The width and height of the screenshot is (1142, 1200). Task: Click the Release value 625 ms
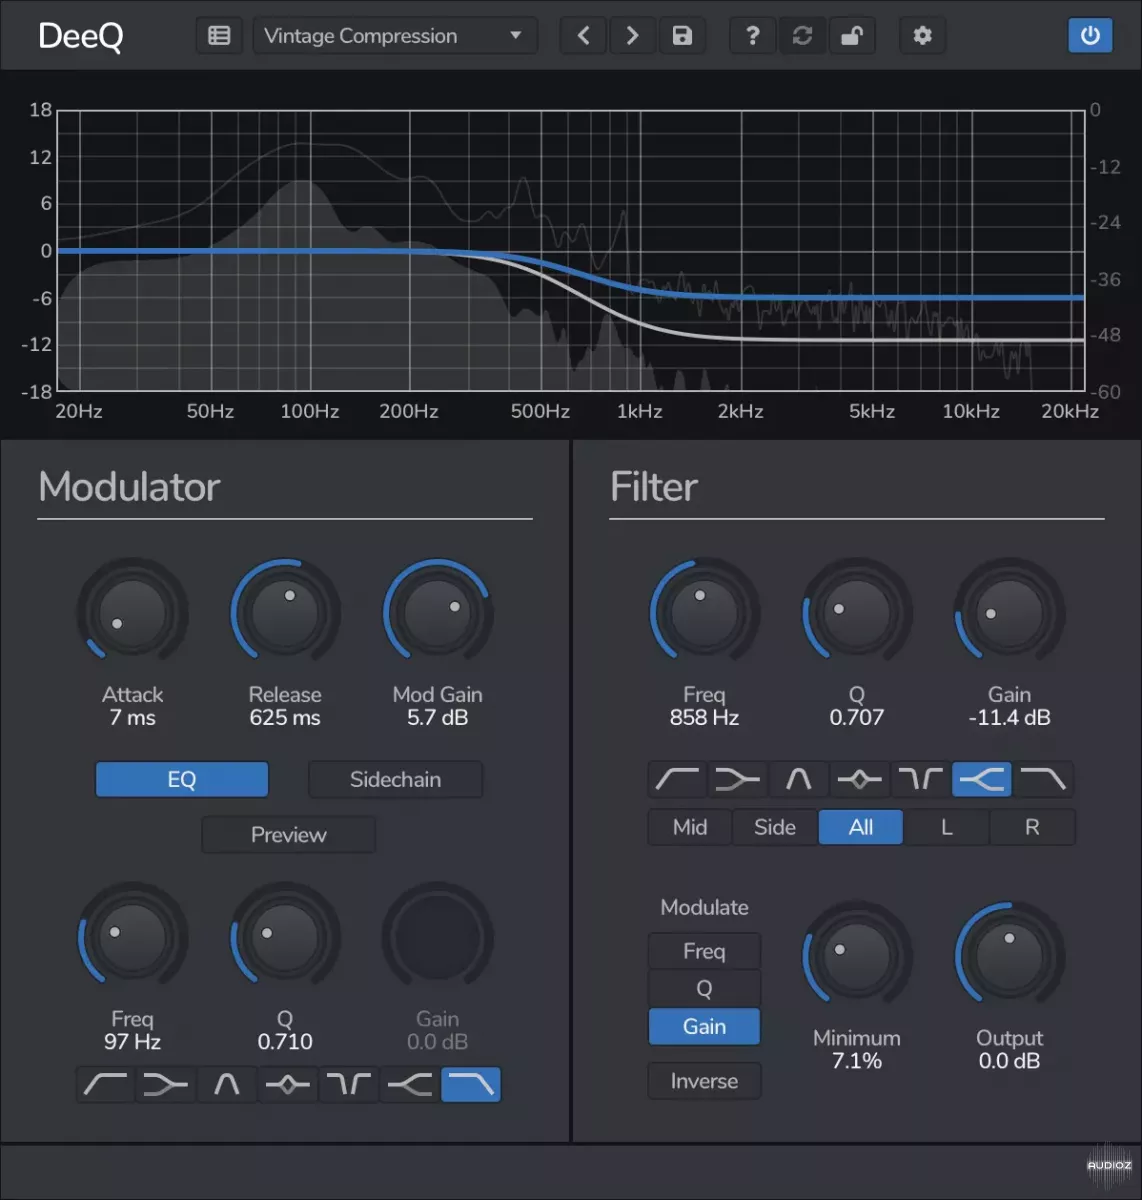coord(285,718)
